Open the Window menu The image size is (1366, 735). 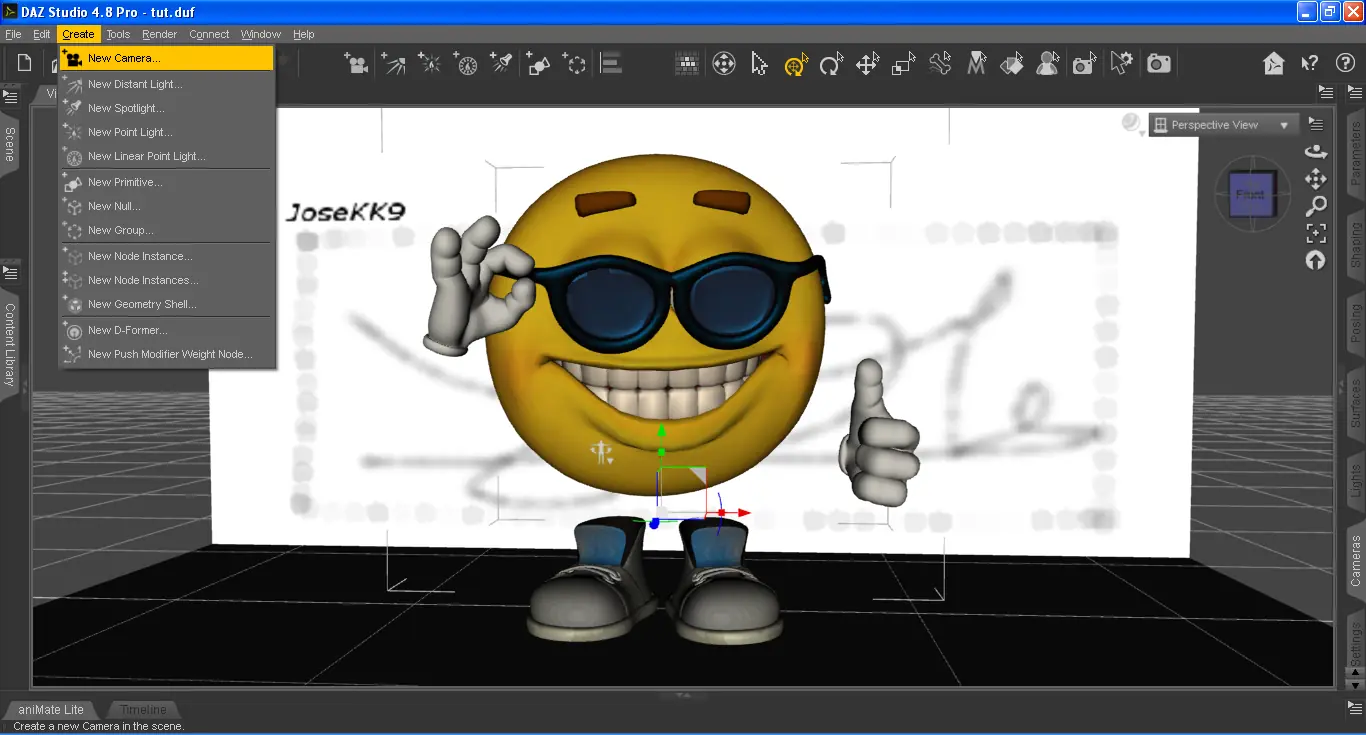coord(260,33)
